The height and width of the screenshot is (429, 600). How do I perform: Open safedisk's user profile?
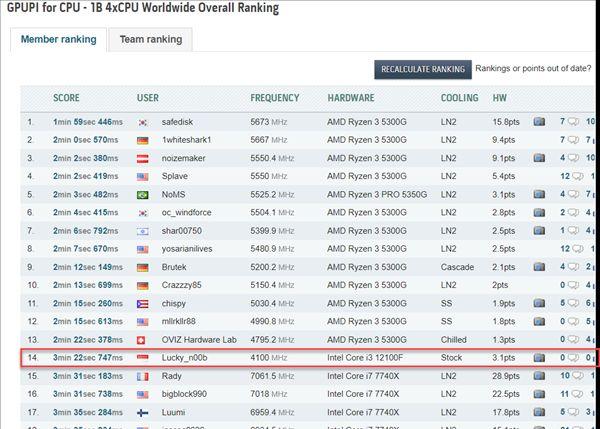click(x=177, y=122)
